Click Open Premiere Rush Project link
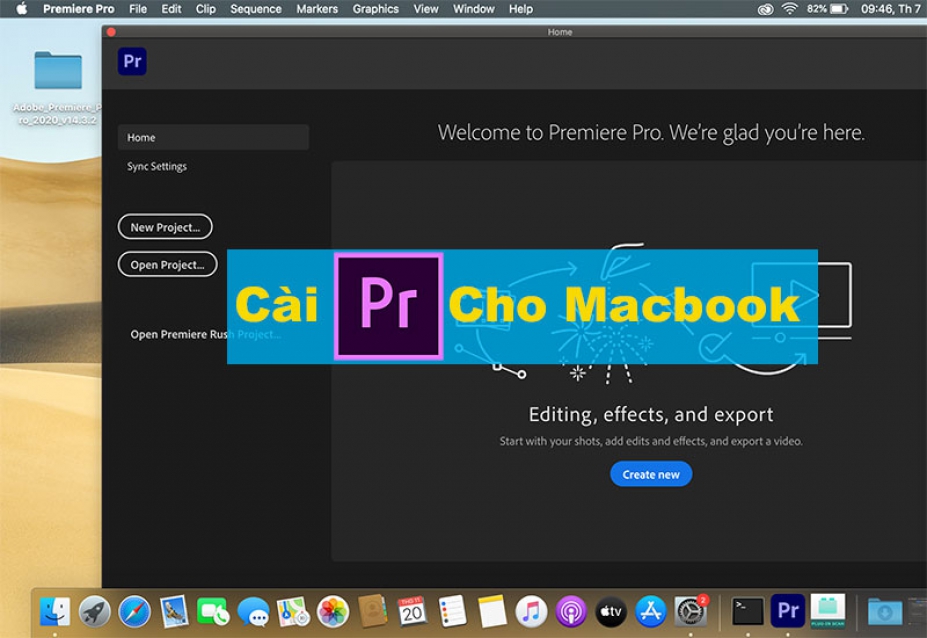The width and height of the screenshot is (927, 638). click(205, 335)
